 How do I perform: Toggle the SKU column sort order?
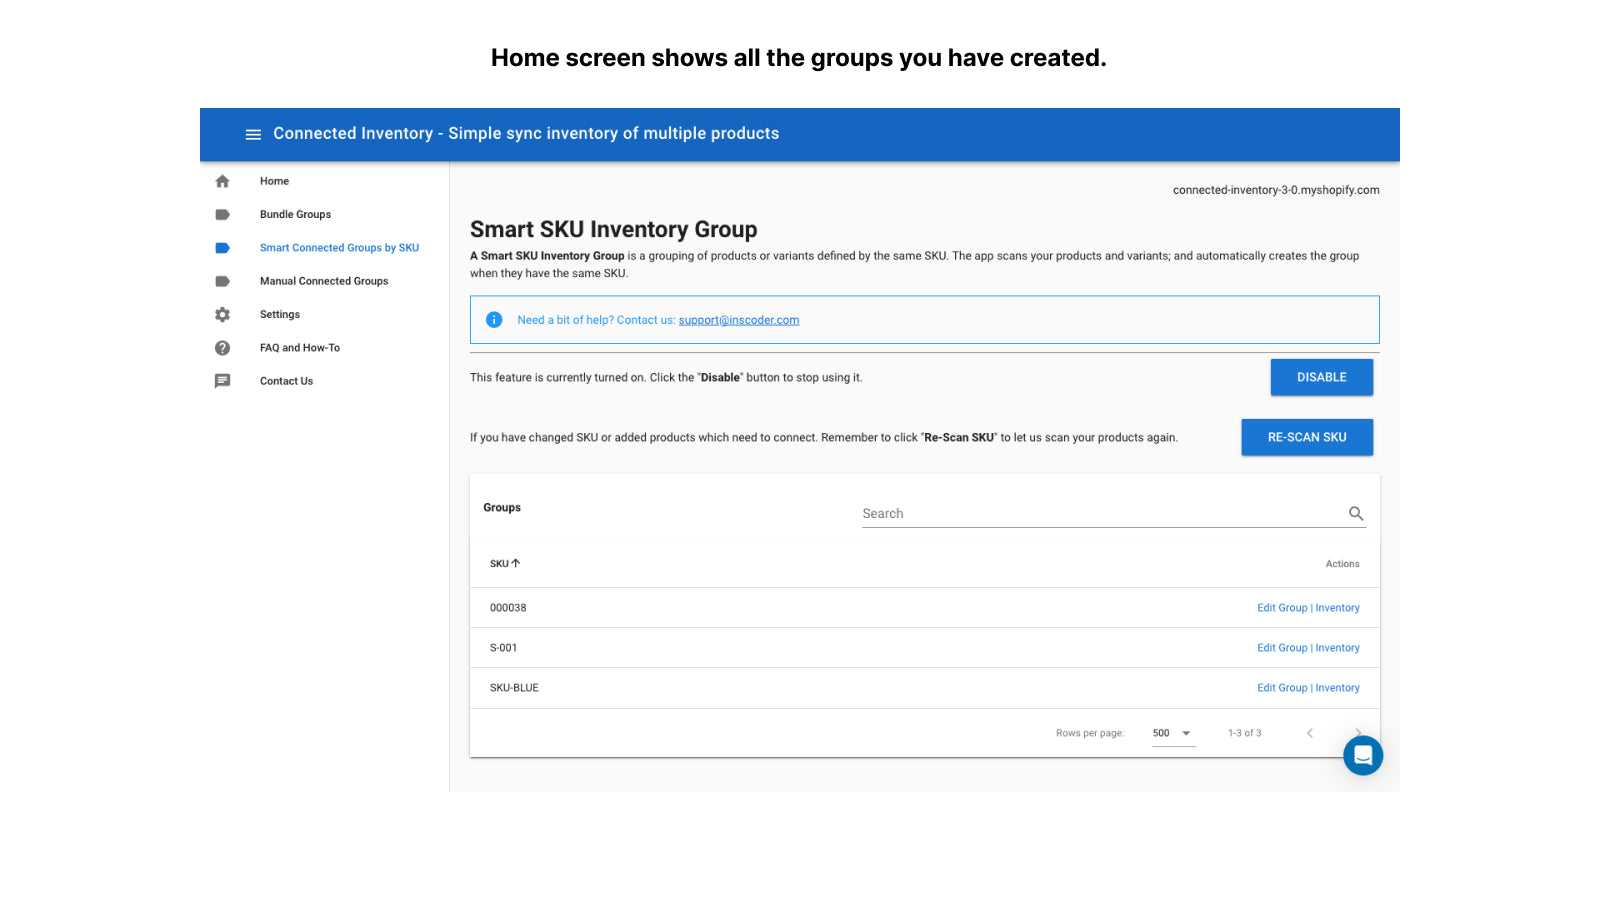coord(505,563)
